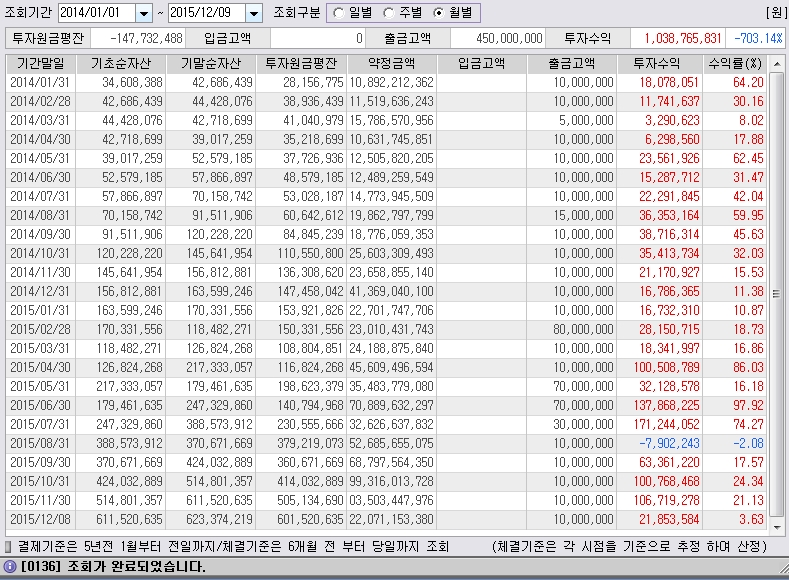789x580 pixels.
Task: Click the 97.92 return rate cell
Action: point(735,405)
